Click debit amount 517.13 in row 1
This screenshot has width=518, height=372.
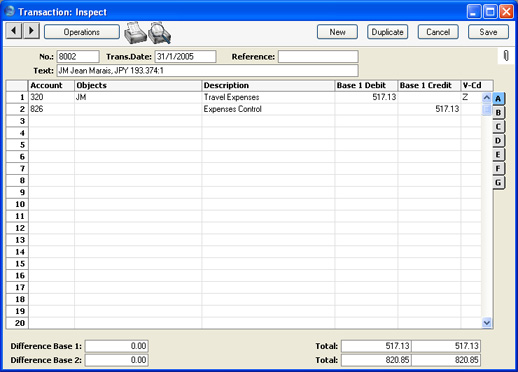click(366, 97)
